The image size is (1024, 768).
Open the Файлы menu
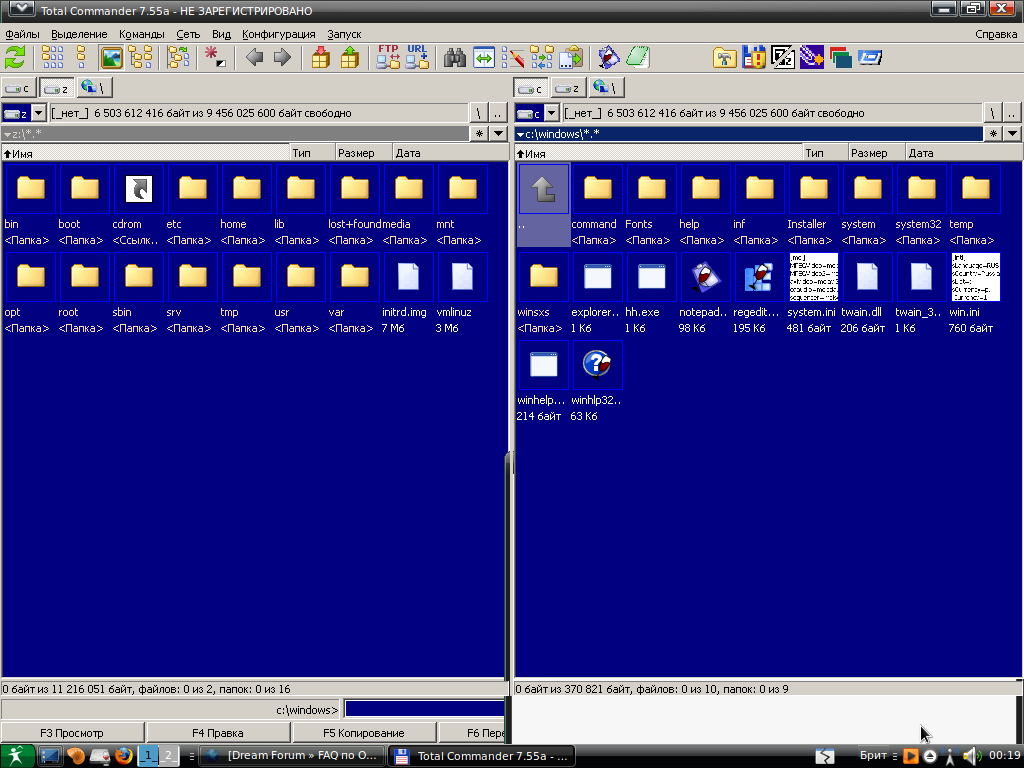click(x=22, y=34)
